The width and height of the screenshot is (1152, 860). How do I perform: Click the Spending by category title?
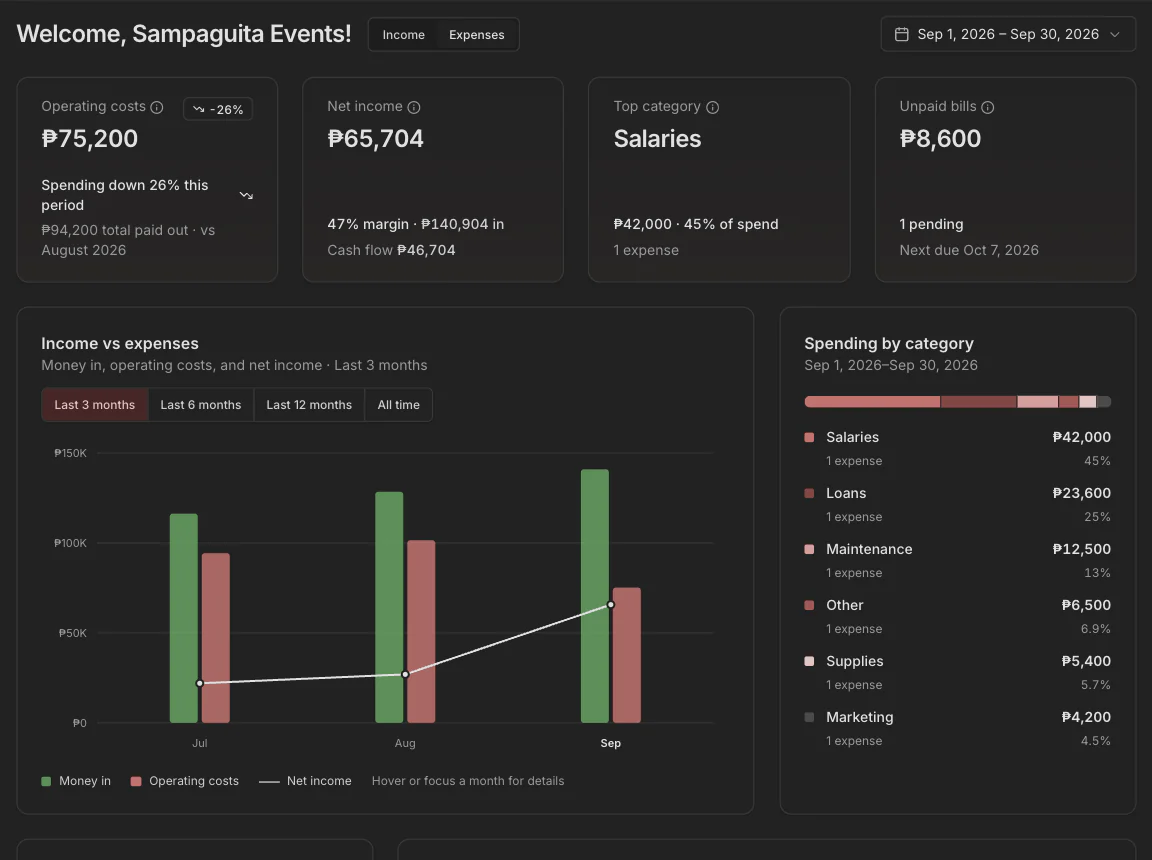(x=889, y=344)
